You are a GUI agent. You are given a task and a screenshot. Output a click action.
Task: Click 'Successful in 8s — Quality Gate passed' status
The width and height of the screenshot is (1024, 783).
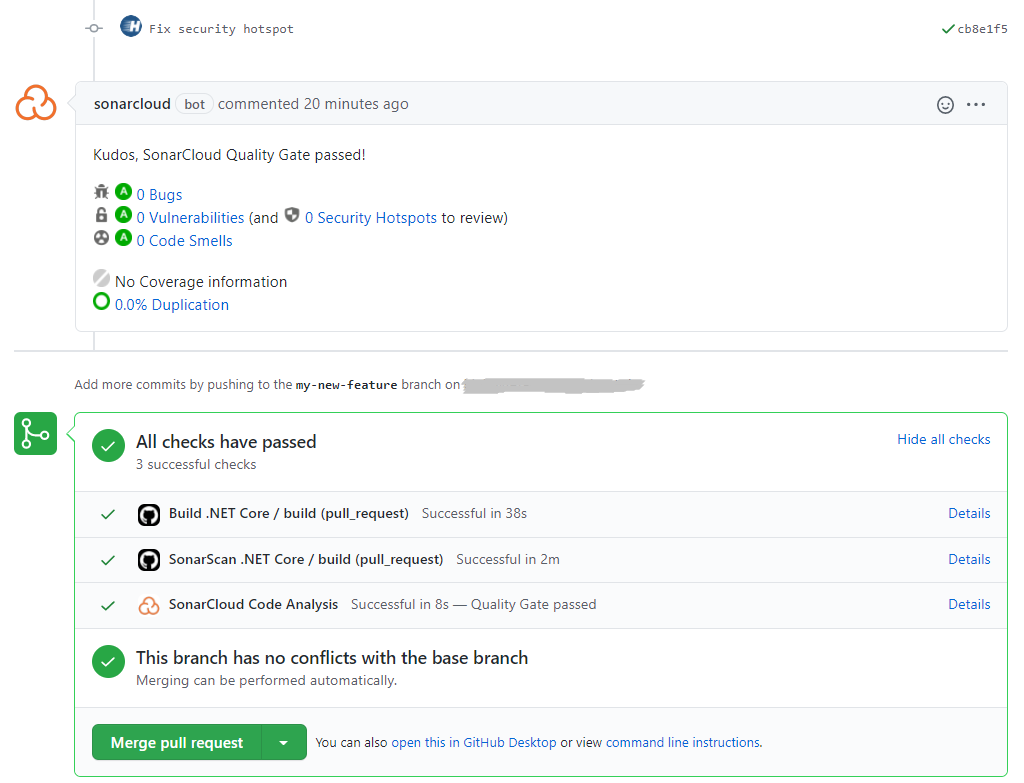coord(473,604)
